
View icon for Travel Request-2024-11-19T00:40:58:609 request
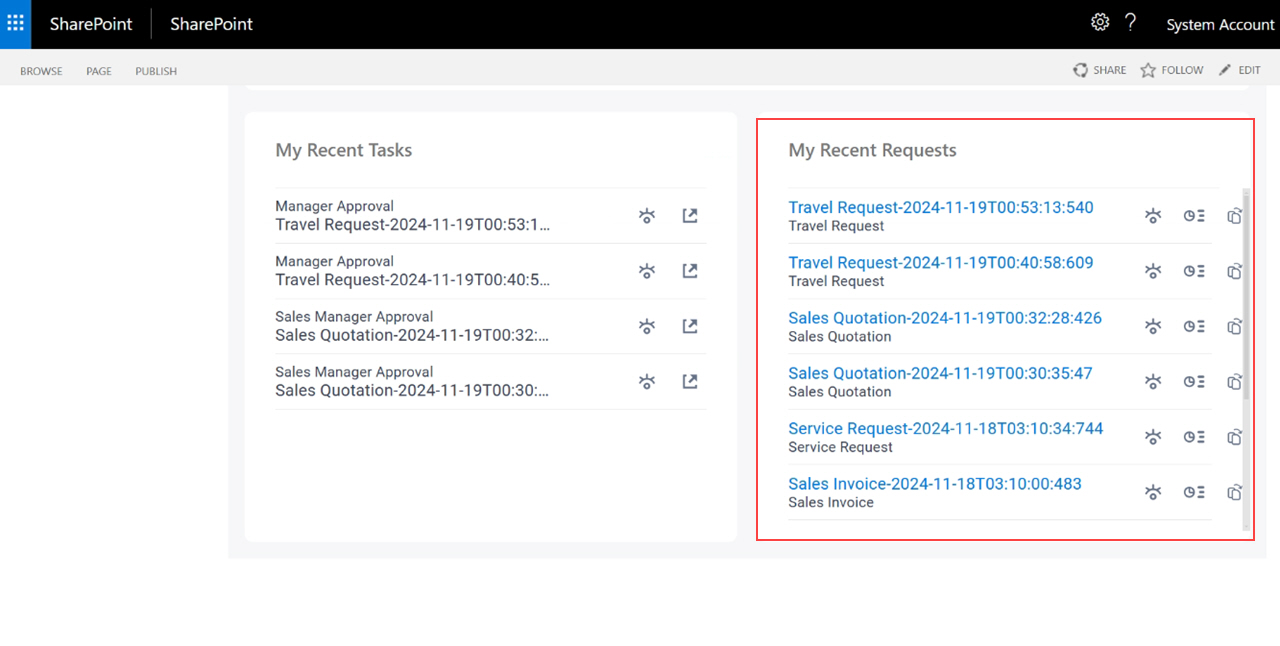coord(1153,270)
